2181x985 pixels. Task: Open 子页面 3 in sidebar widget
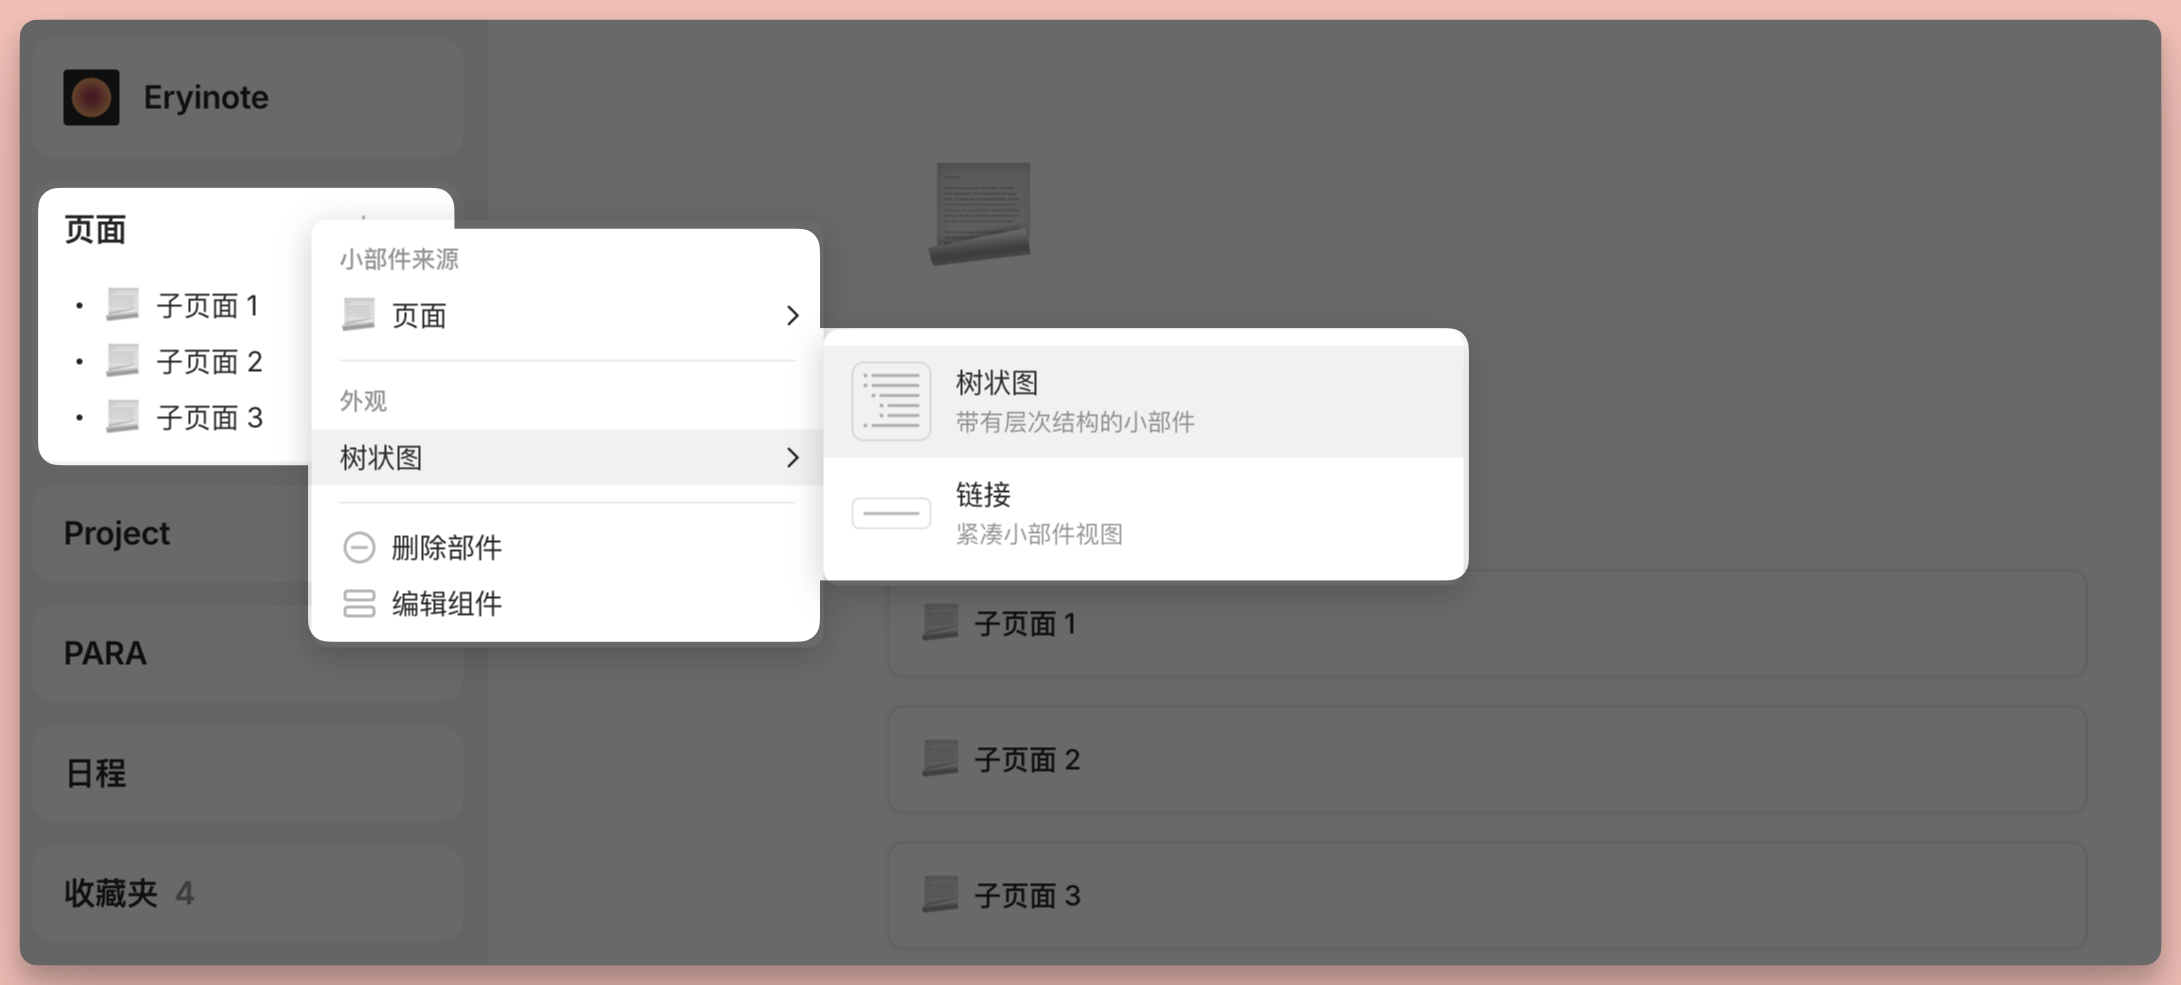[x=209, y=417]
